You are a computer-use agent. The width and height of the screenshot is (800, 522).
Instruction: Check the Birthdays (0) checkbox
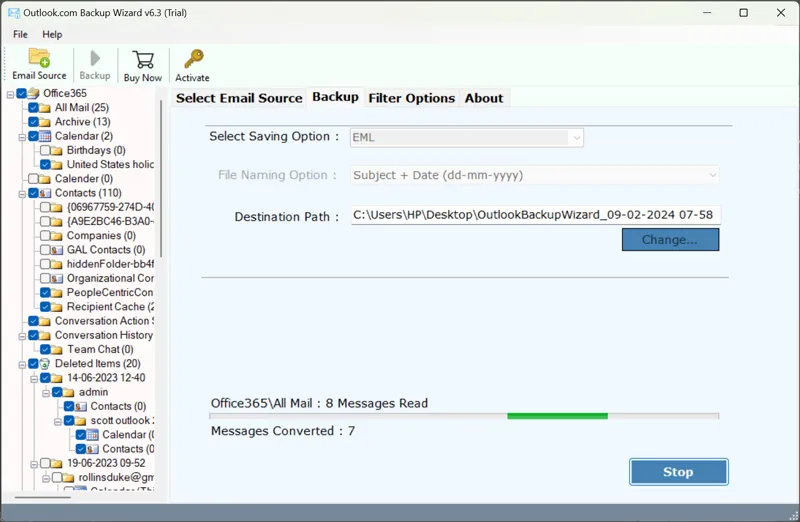pos(45,151)
